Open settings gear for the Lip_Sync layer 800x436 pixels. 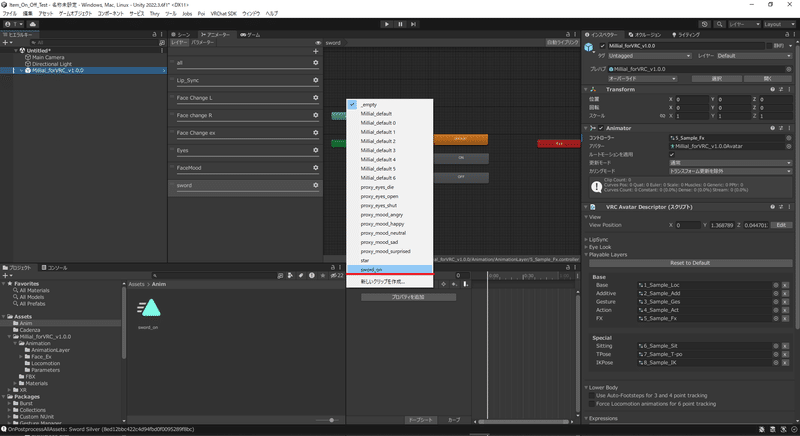[315, 80]
